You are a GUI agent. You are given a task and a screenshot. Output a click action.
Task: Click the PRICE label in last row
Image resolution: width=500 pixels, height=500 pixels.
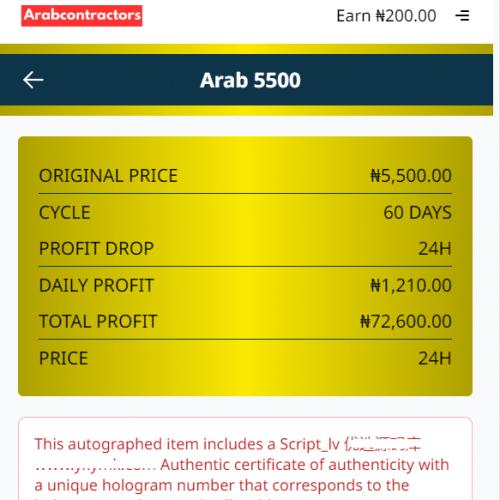[x=64, y=359]
